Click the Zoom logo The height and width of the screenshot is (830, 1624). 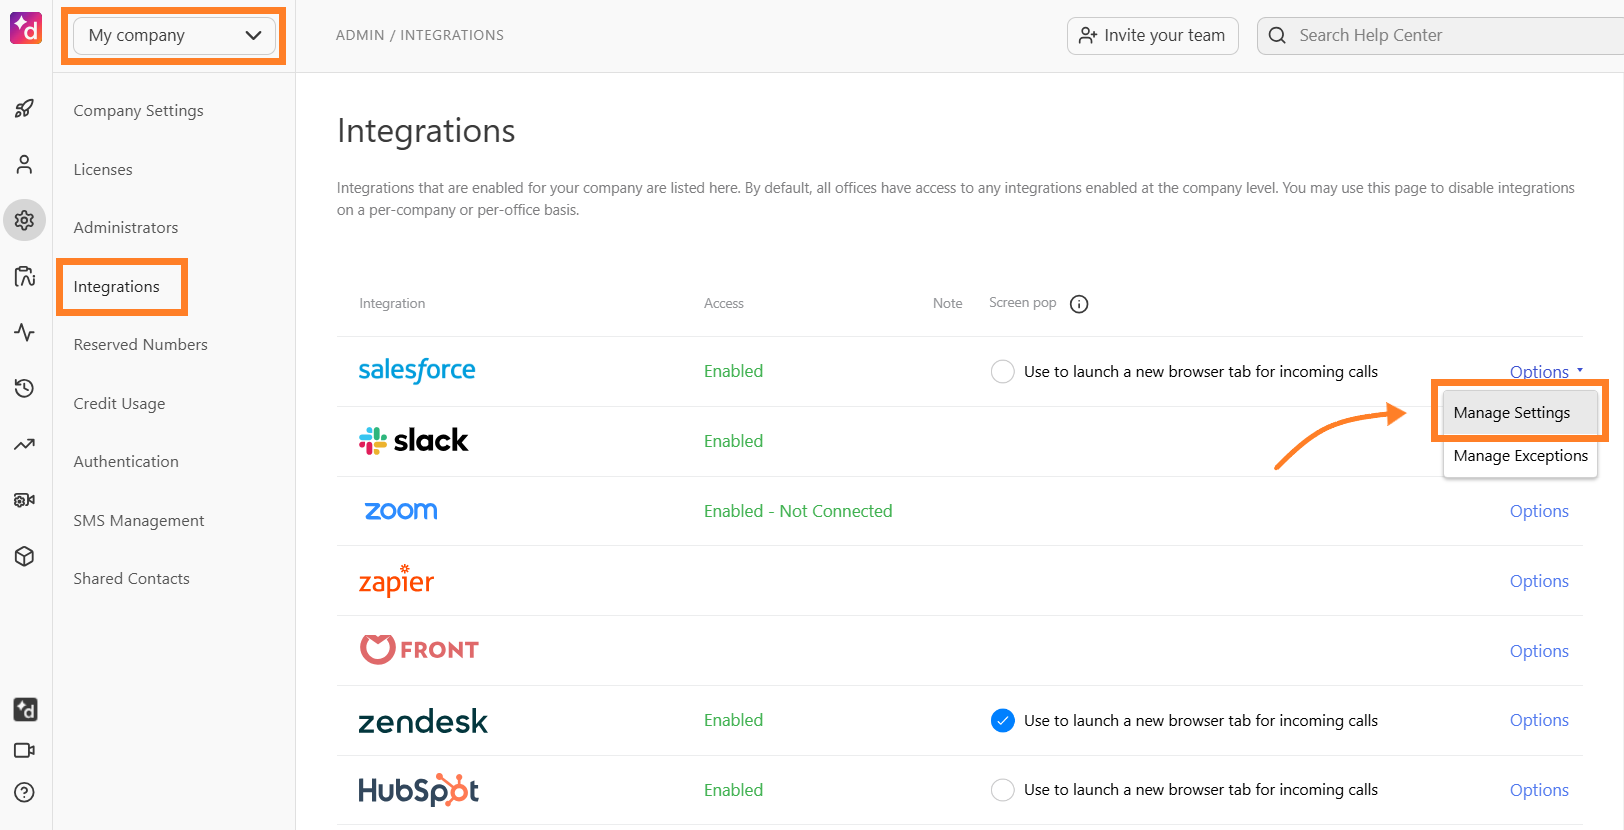click(x=401, y=511)
